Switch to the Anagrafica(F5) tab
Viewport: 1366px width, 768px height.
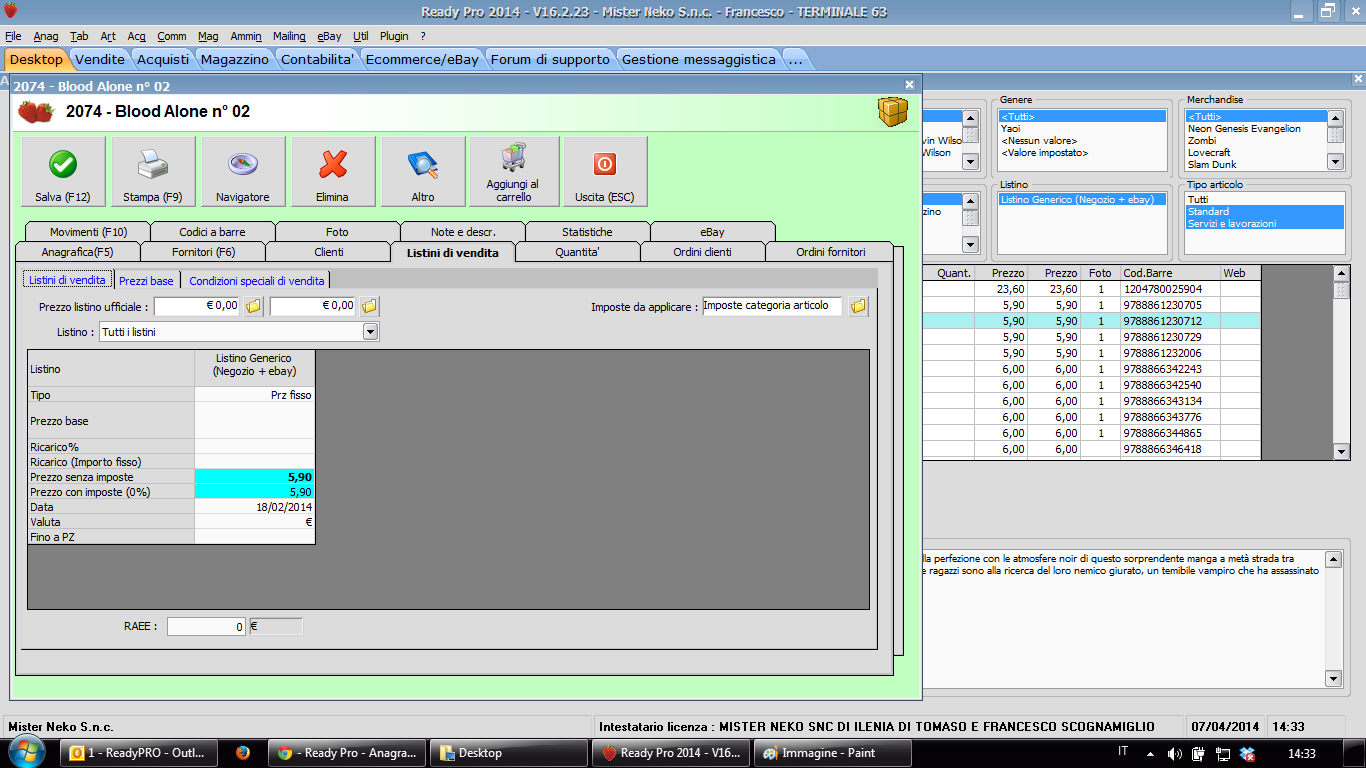(78, 252)
